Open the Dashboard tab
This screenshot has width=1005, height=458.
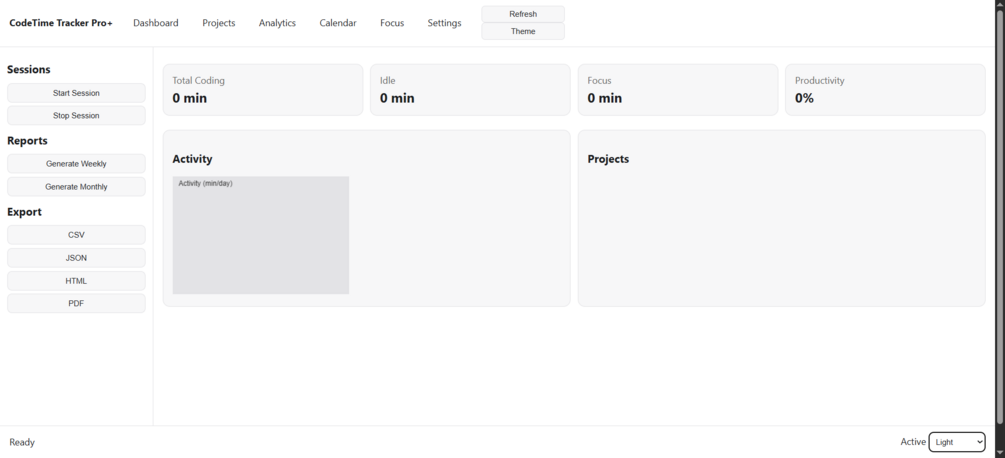pos(156,23)
